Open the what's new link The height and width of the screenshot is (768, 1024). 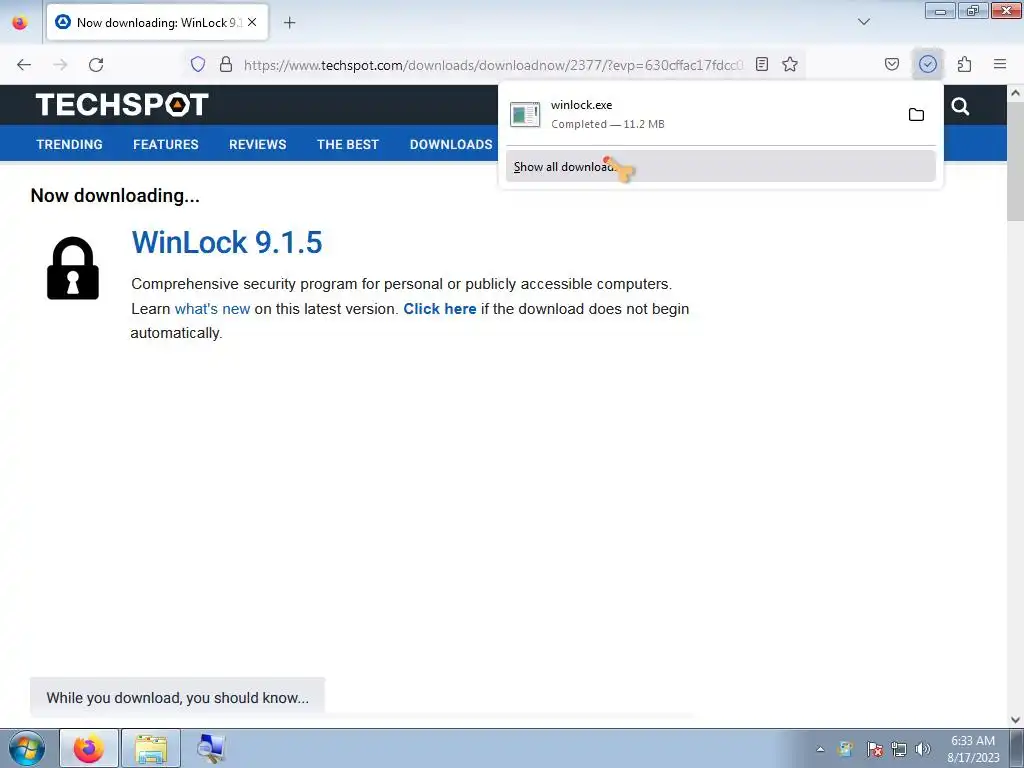(212, 309)
